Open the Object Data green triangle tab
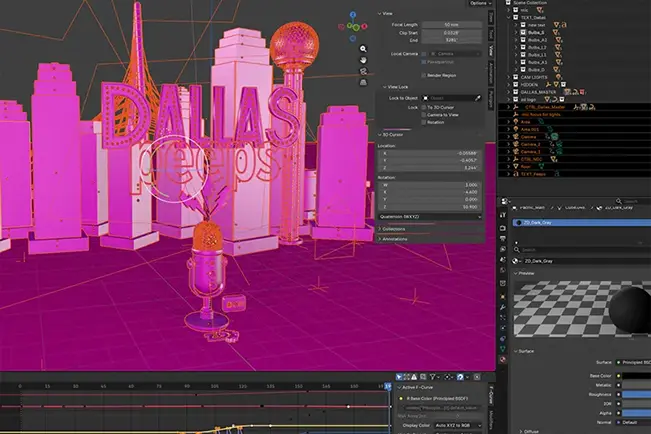Screen dimensions: 651x434 (x=503, y=349)
